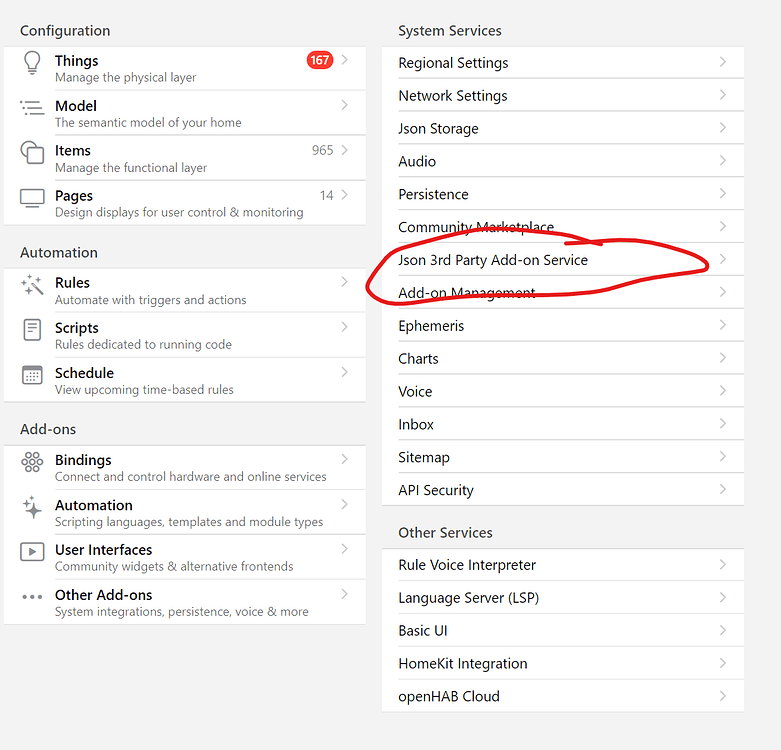The height and width of the screenshot is (750, 781).
Task: Click the Other Add-ons ellipsis icon
Action: pyautogui.click(x=32, y=597)
